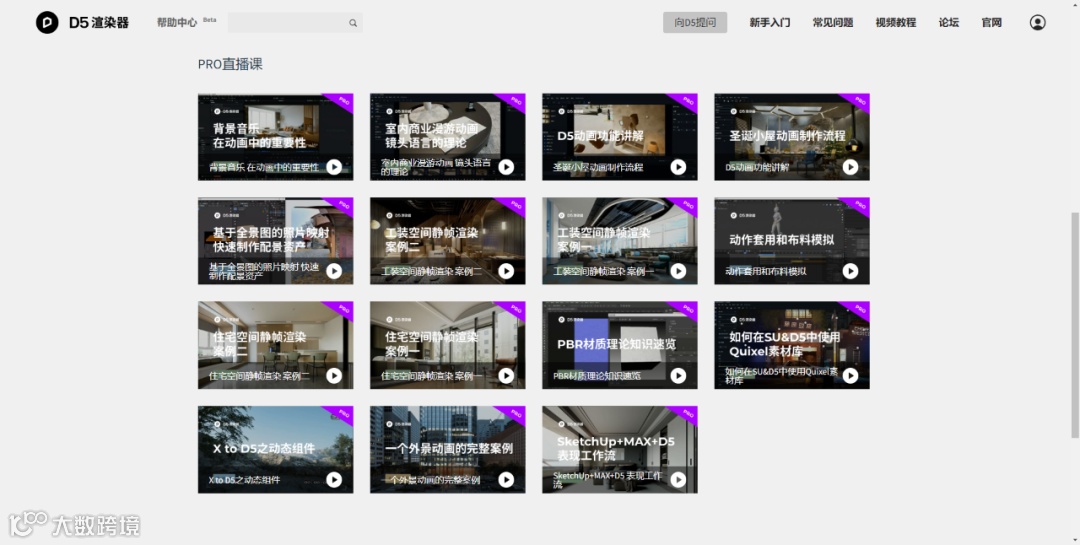The width and height of the screenshot is (1080, 545).
Task: Click the 帮助中心 Beta link
Action: [x=186, y=22]
